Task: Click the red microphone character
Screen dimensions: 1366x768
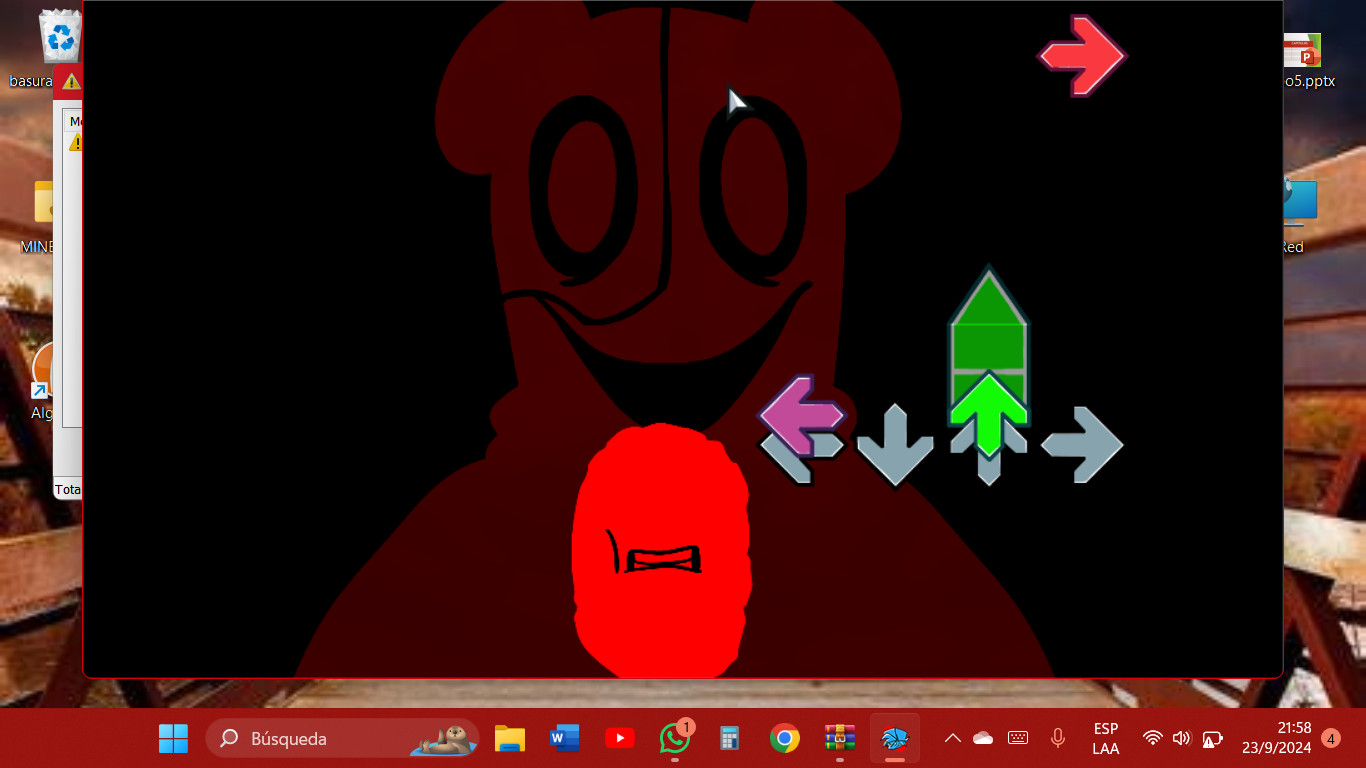Action: (x=661, y=550)
